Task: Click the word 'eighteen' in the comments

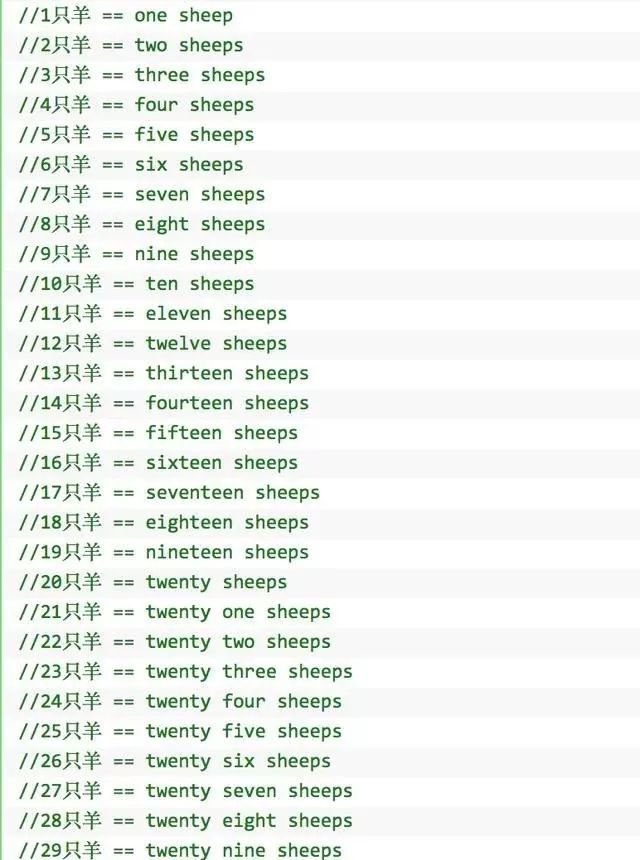Action: pos(189,523)
